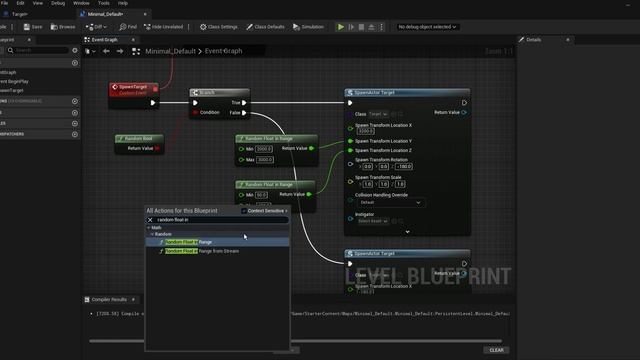
Task: Click Random Bool Return Value pin
Action: [157, 148]
